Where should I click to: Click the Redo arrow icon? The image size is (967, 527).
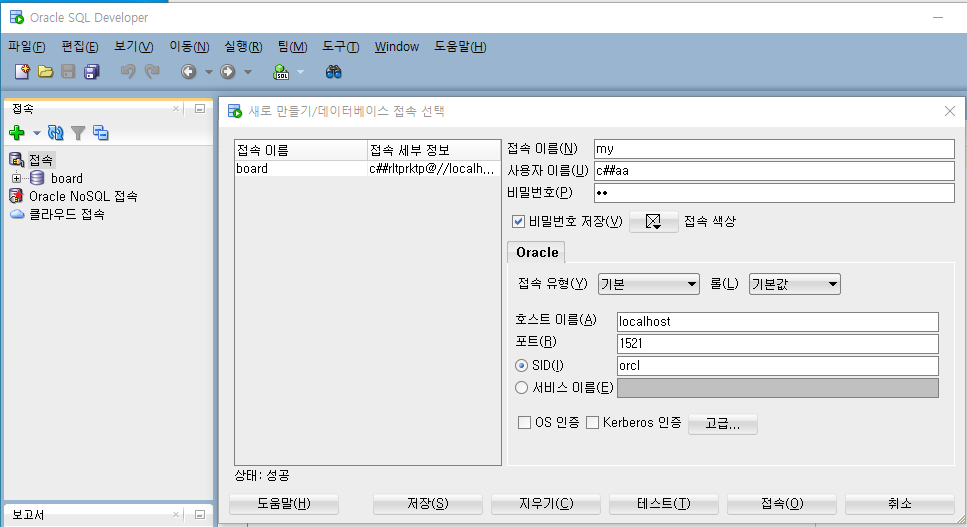click(x=152, y=71)
